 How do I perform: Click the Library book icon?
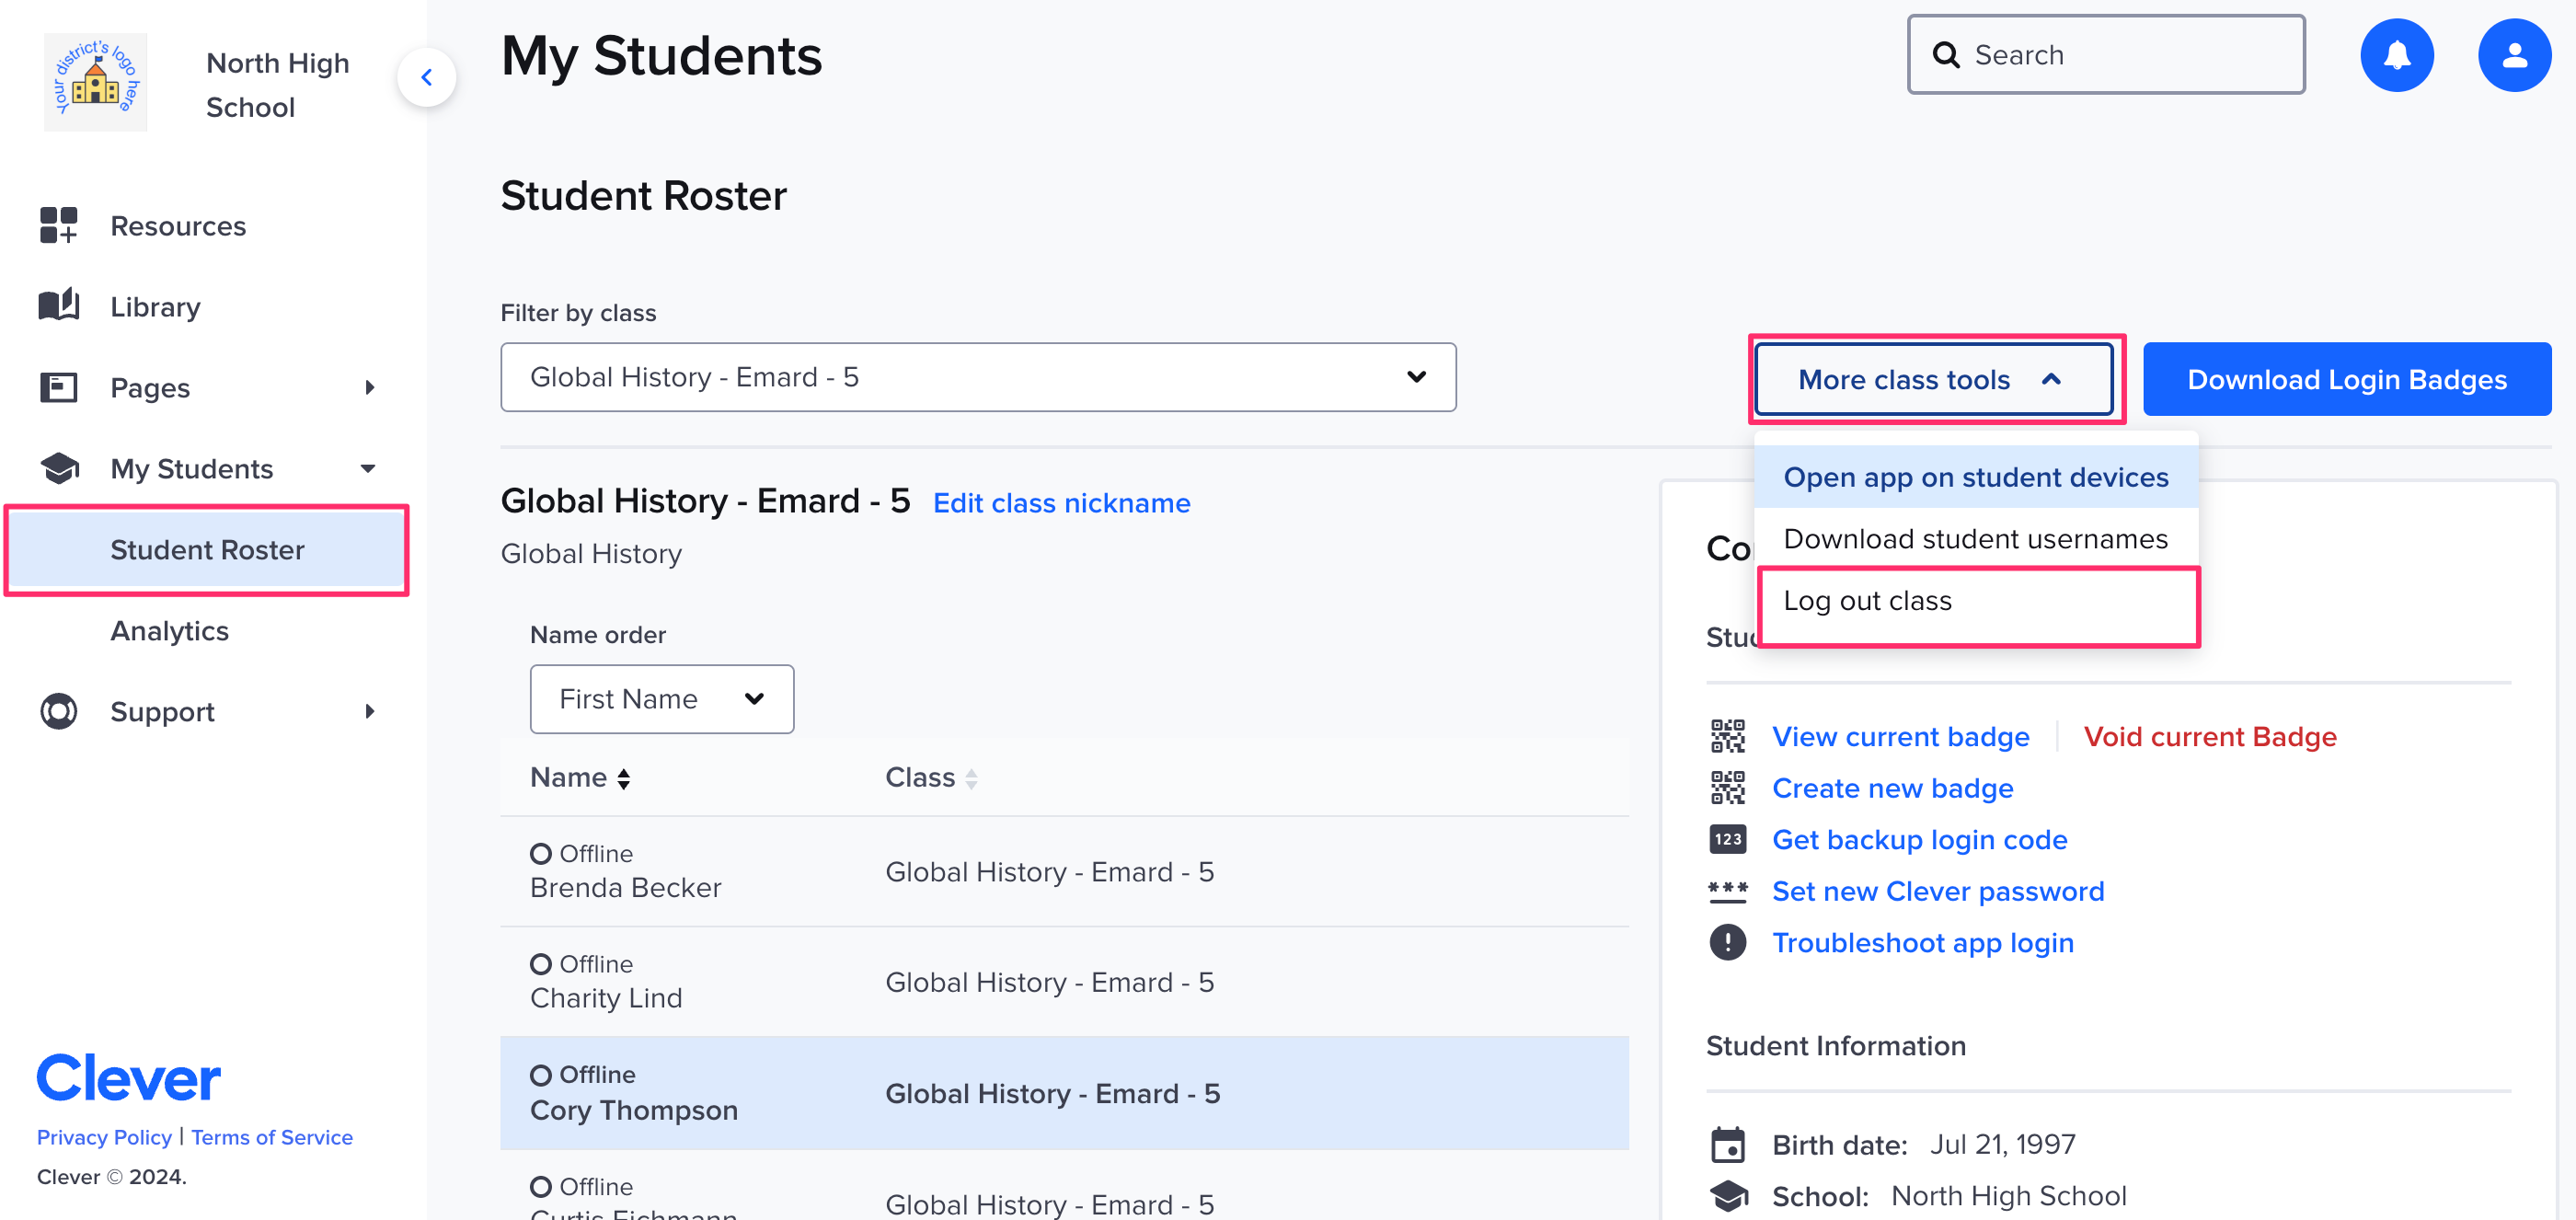point(58,305)
